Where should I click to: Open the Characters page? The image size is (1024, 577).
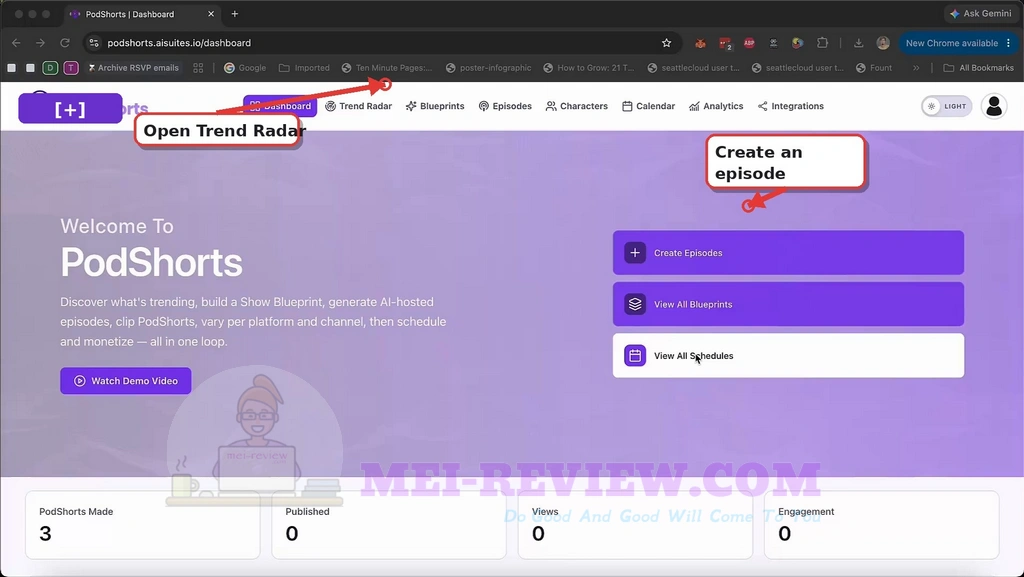click(x=577, y=106)
